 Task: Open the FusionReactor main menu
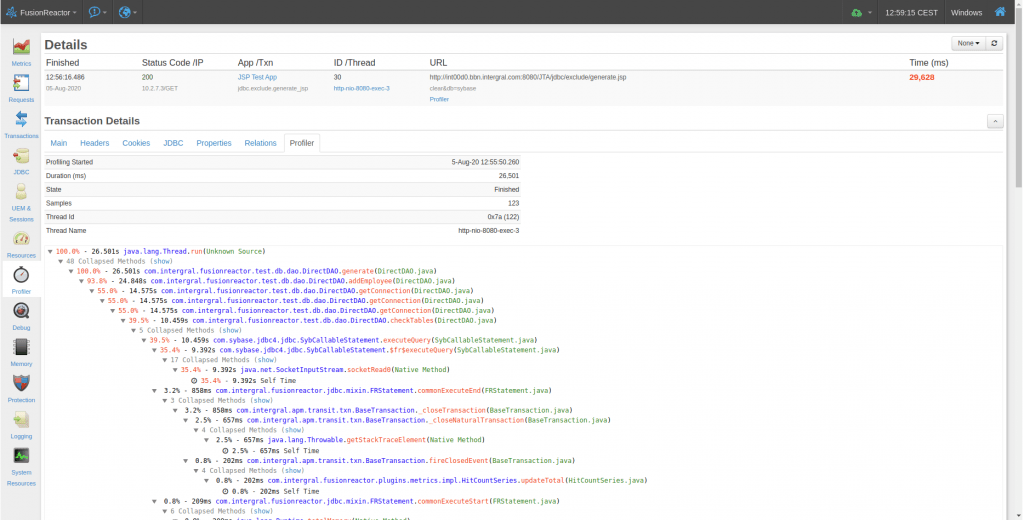point(42,12)
